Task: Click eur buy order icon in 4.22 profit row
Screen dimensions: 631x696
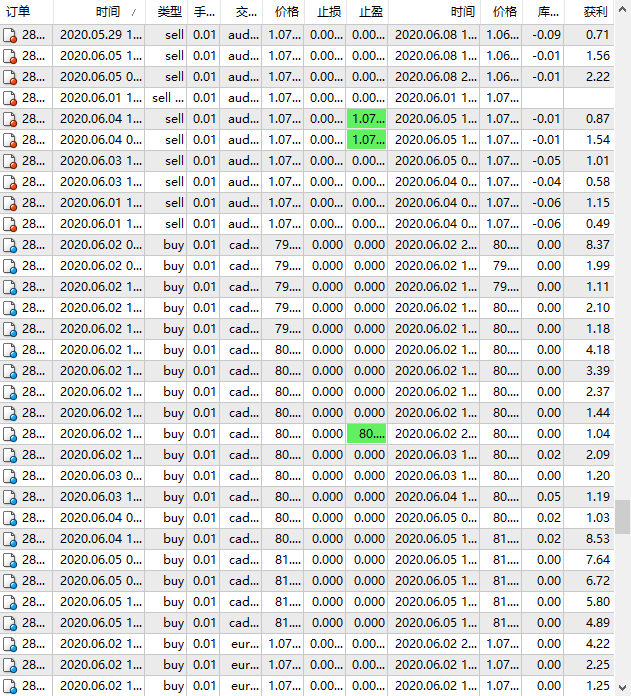Action: [x=10, y=645]
